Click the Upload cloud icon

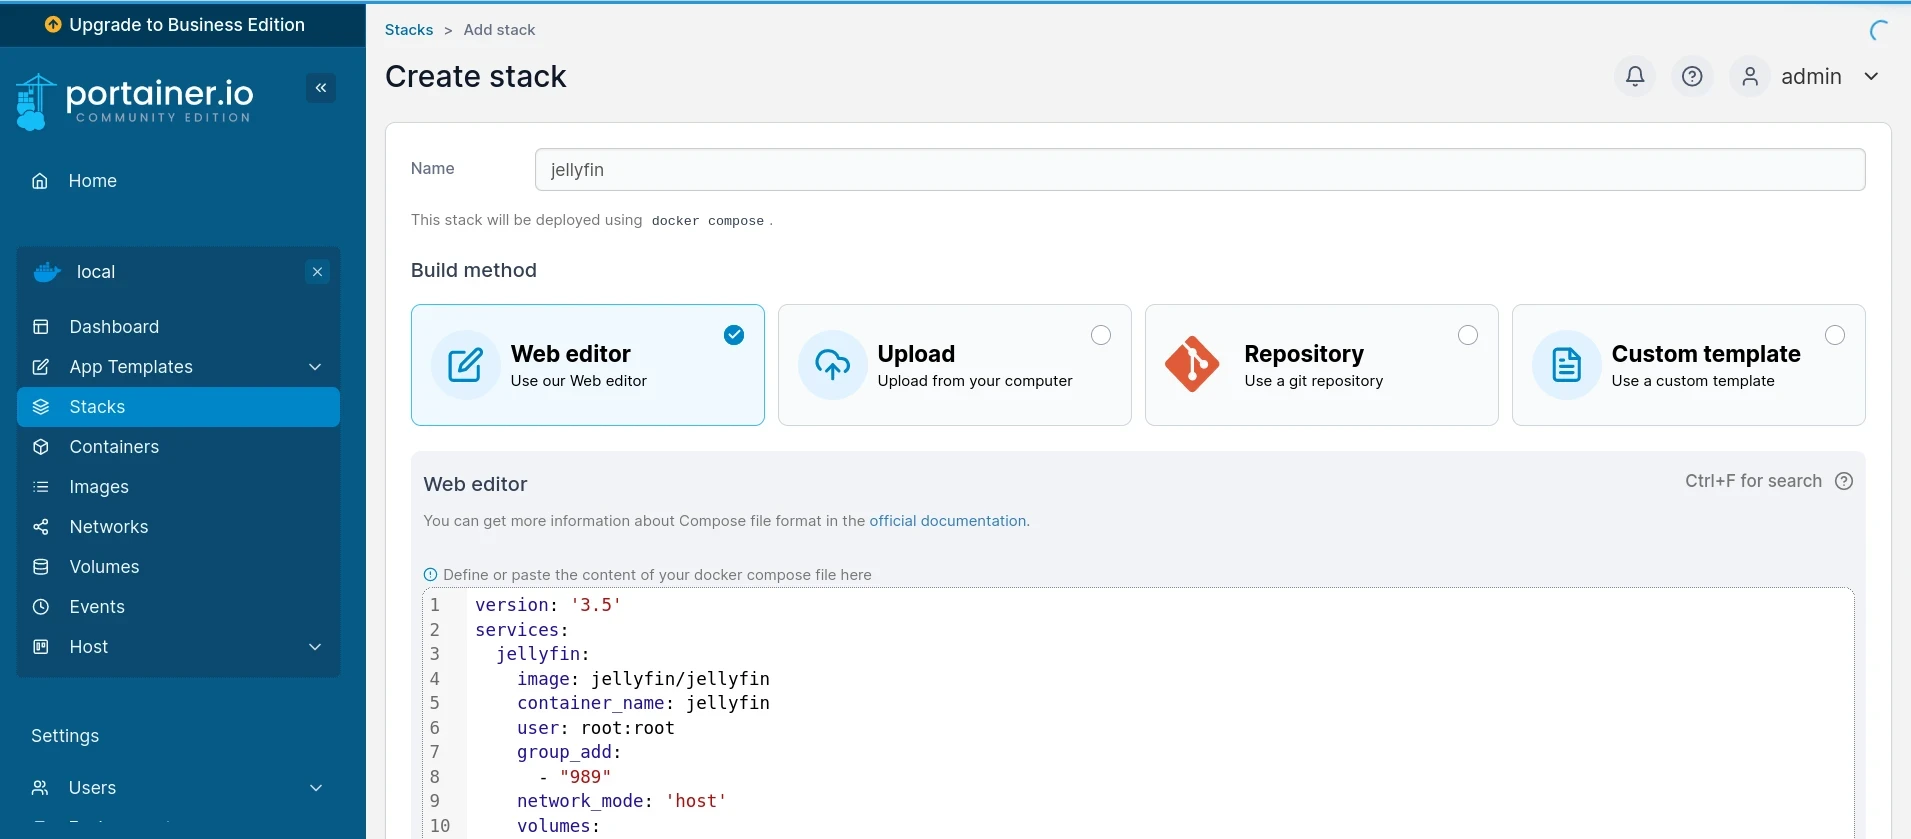(832, 364)
